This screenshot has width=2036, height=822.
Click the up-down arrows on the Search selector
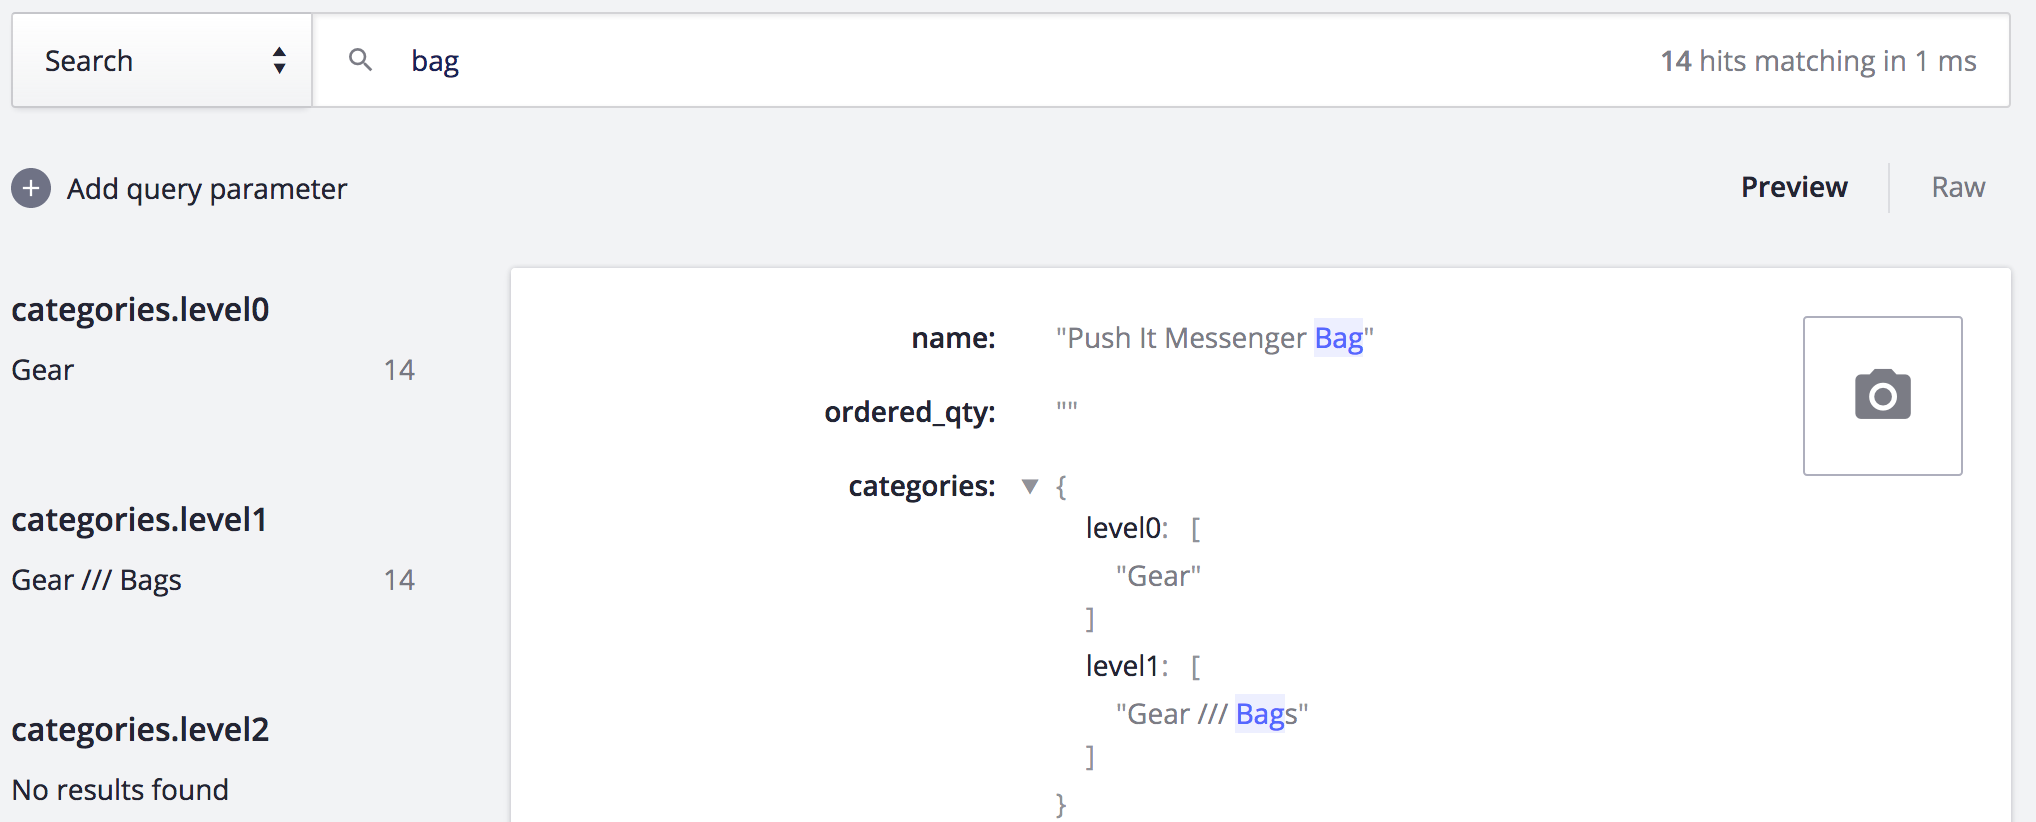click(x=282, y=60)
